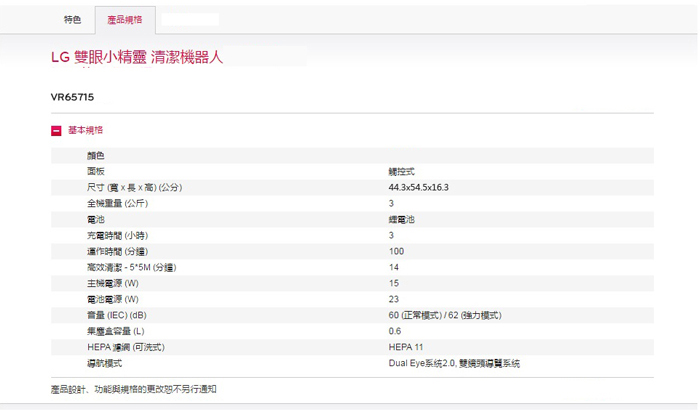Click the 44.3x54.5x16.3 dimension value
700x418 pixels.
[418, 188]
